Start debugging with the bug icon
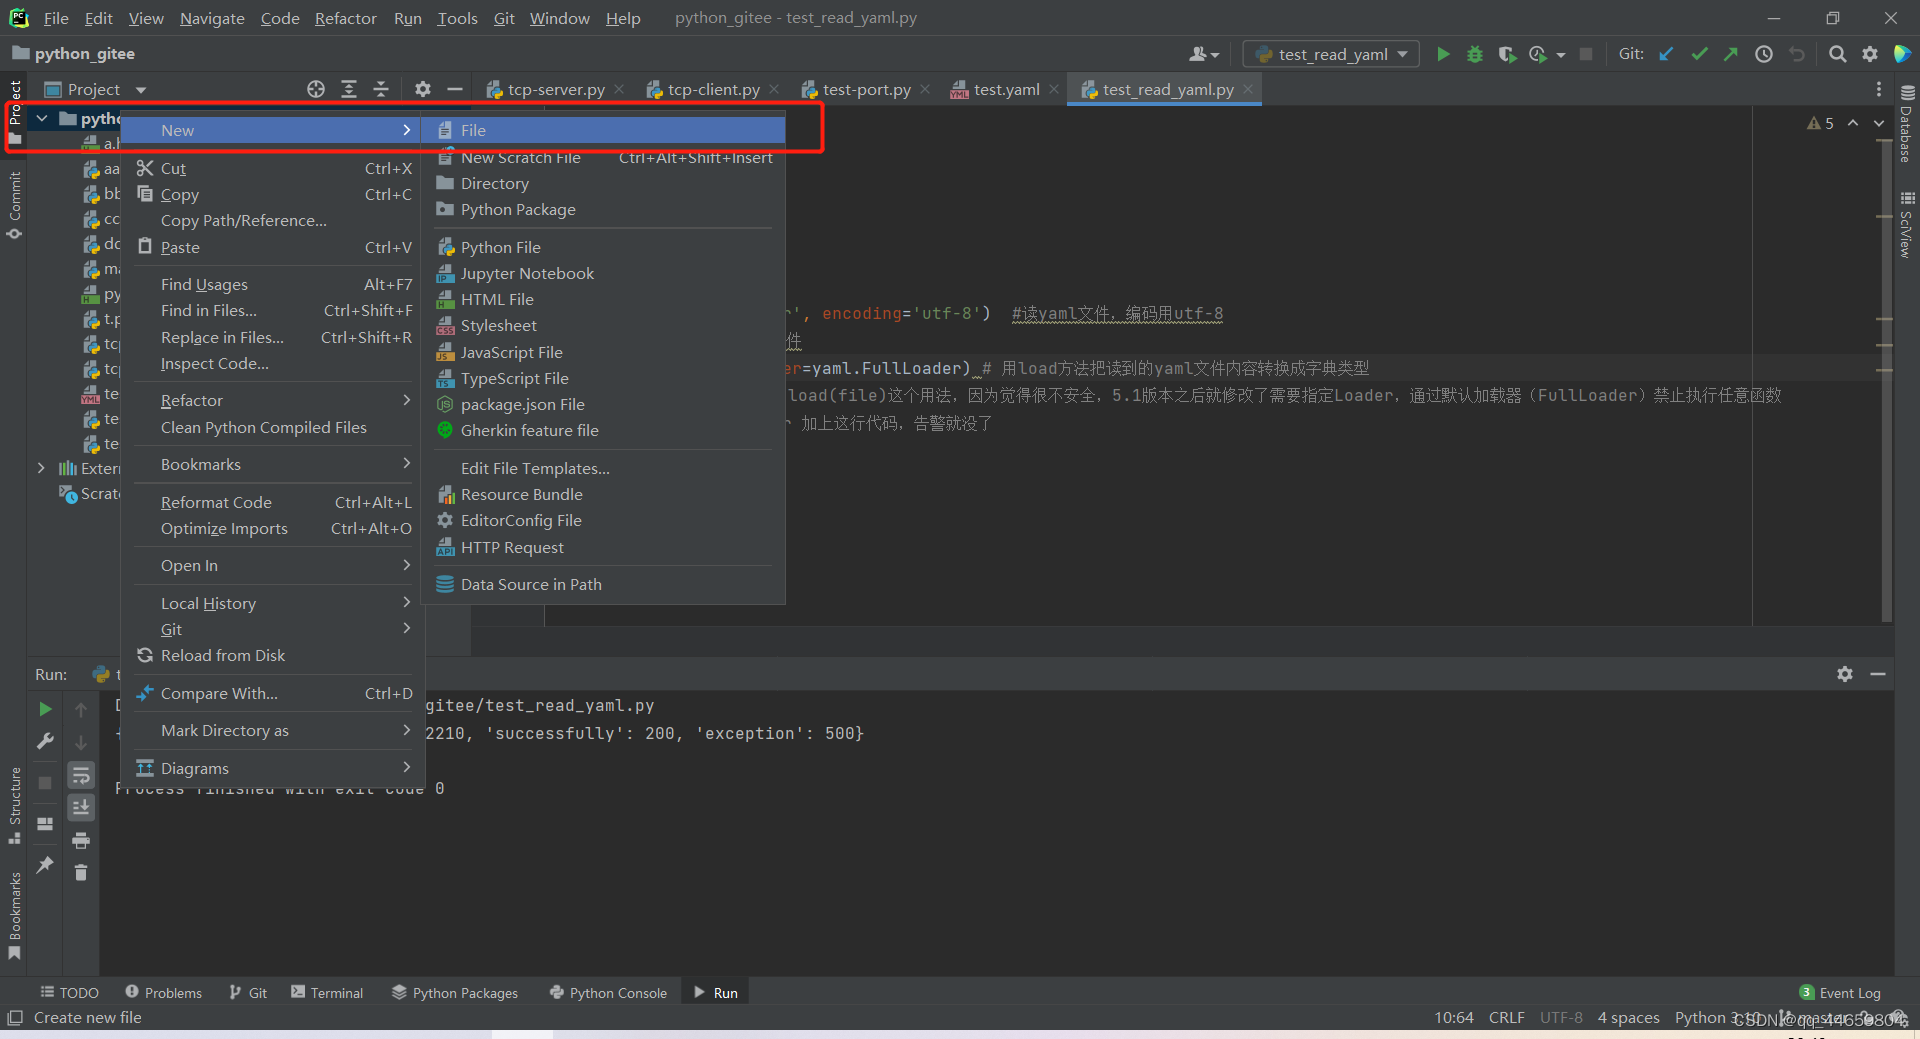This screenshot has height=1039, width=1920. (x=1474, y=54)
